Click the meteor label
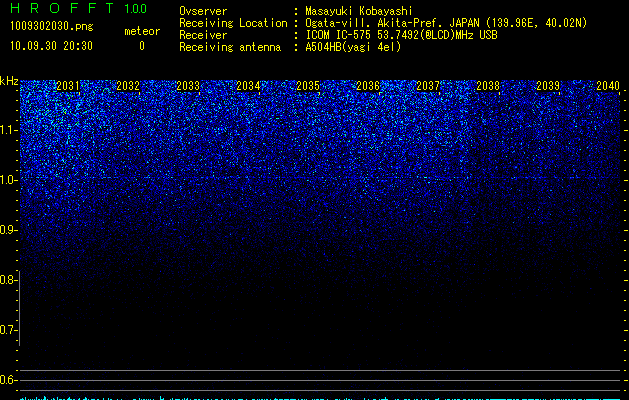Image resolution: width=629 pixels, height=400 pixels. coord(142,31)
